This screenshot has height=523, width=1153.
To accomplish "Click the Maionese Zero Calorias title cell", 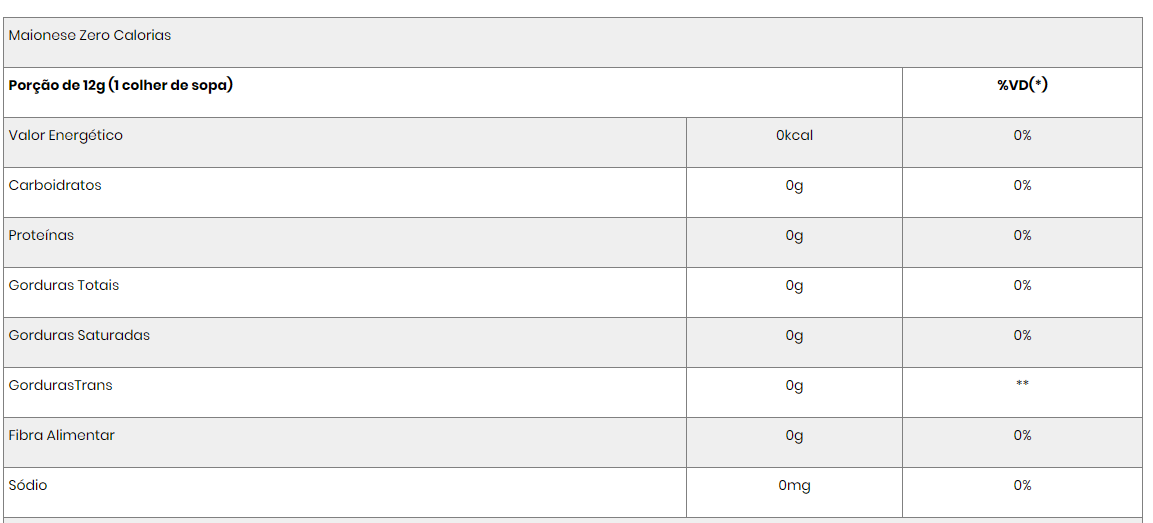I will tap(573, 43).
